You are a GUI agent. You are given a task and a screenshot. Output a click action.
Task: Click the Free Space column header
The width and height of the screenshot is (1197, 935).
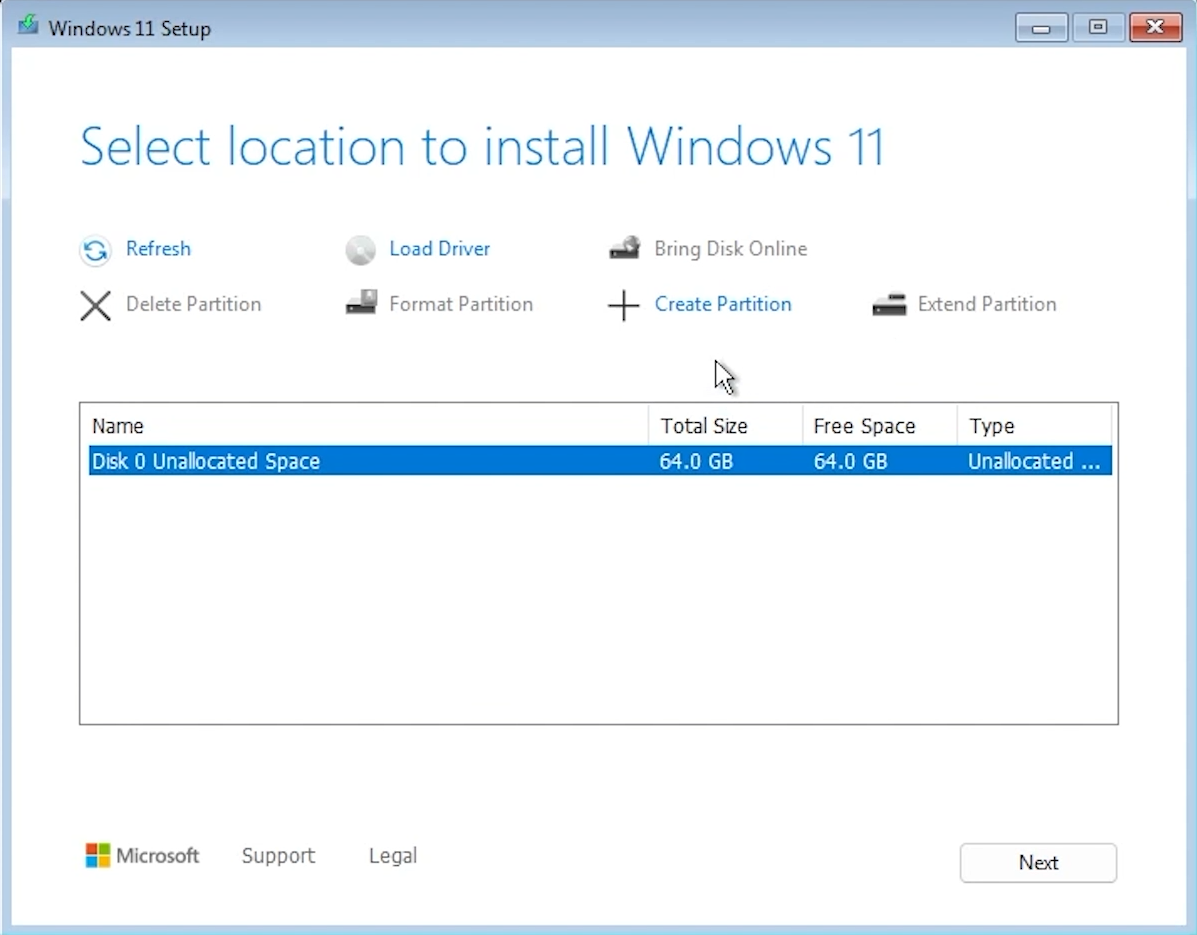(x=864, y=426)
